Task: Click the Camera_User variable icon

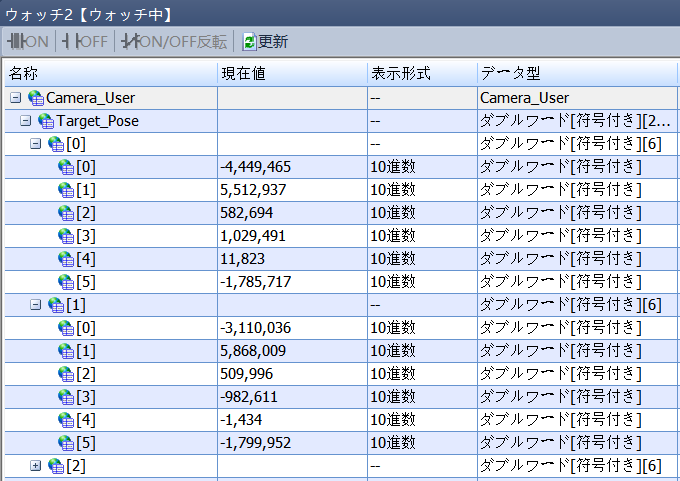Action: (36, 98)
